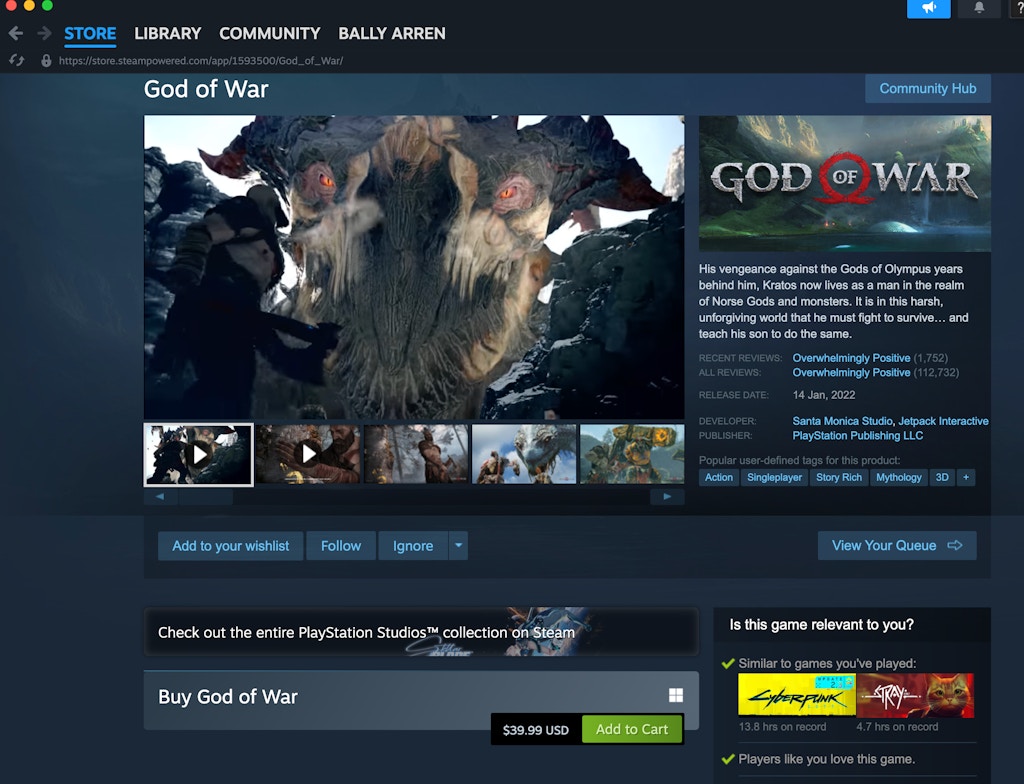Select the Action tag
1024x784 pixels.
[x=718, y=478]
